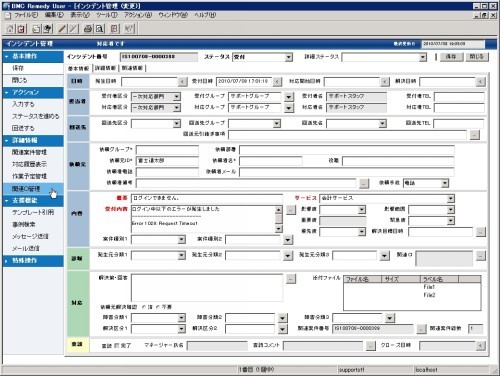Image resolution: width=500 pixels, height=376 pixels.
Task: Click ステータスを進める in the sidebar
Action: [x=36, y=116]
